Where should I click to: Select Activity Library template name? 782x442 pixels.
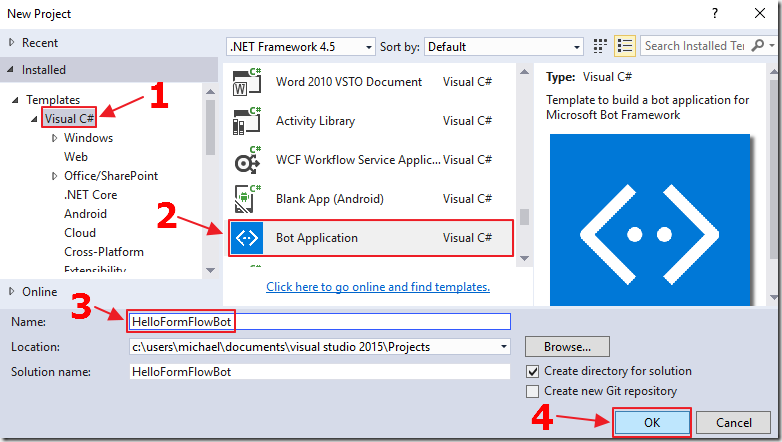point(315,121)
